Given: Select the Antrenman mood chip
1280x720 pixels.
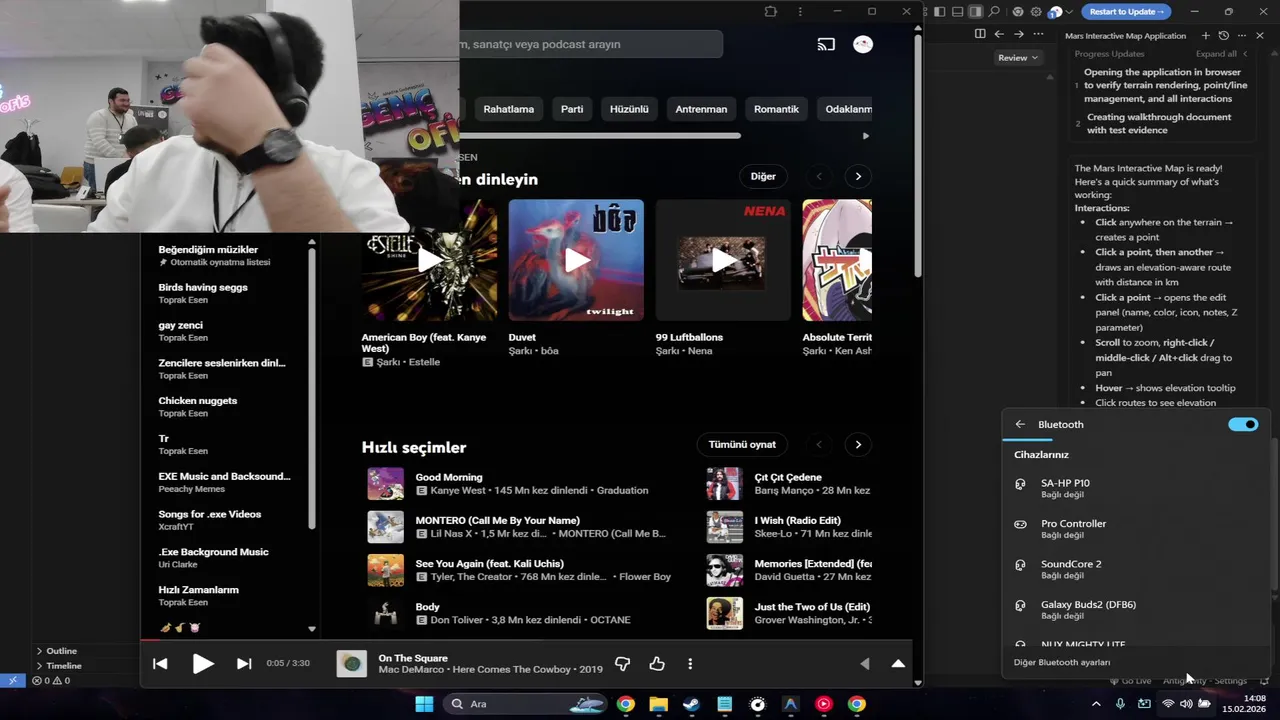Looking at the screenshot, I should (x=701, y=109).
